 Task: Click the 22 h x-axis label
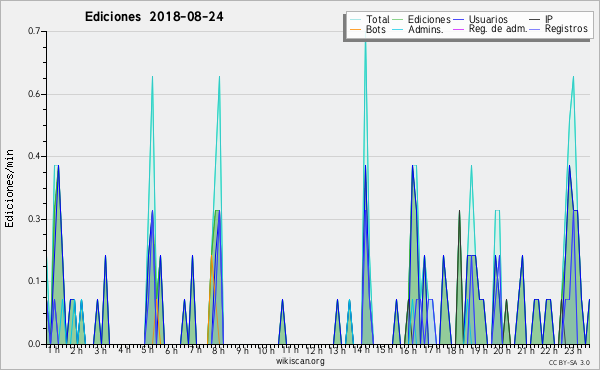(x=549, y=350)
